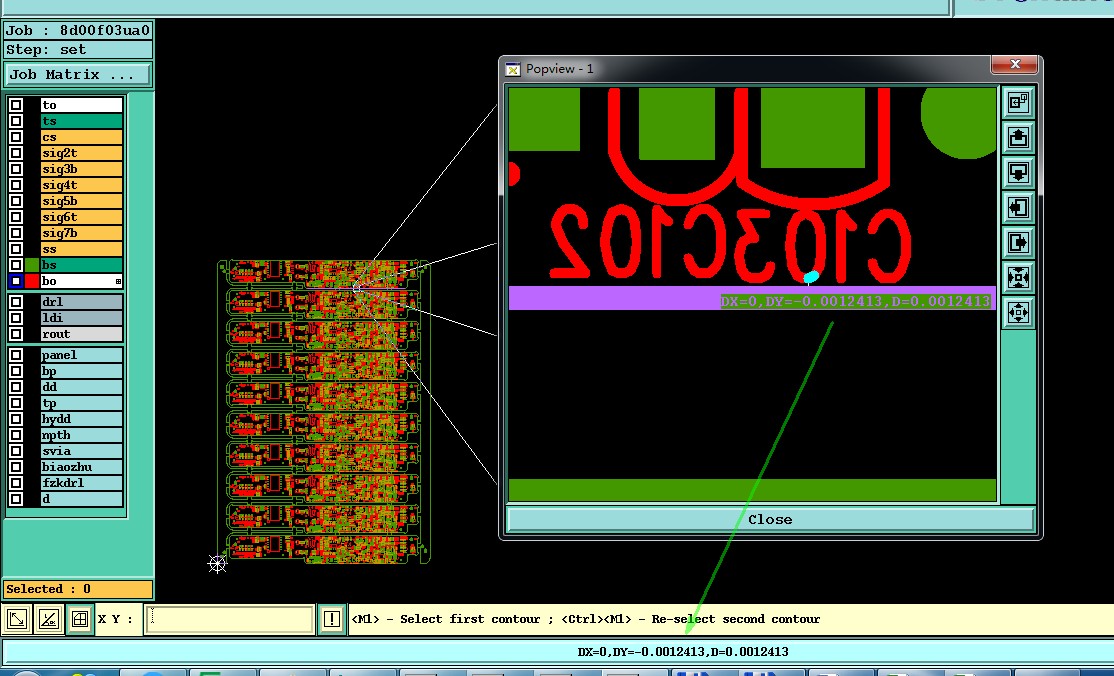The image size is (1114, 676).
Task: Click the axis-angle icon in bottom bar
Action: pyautogui.click(x=49, y=619)
